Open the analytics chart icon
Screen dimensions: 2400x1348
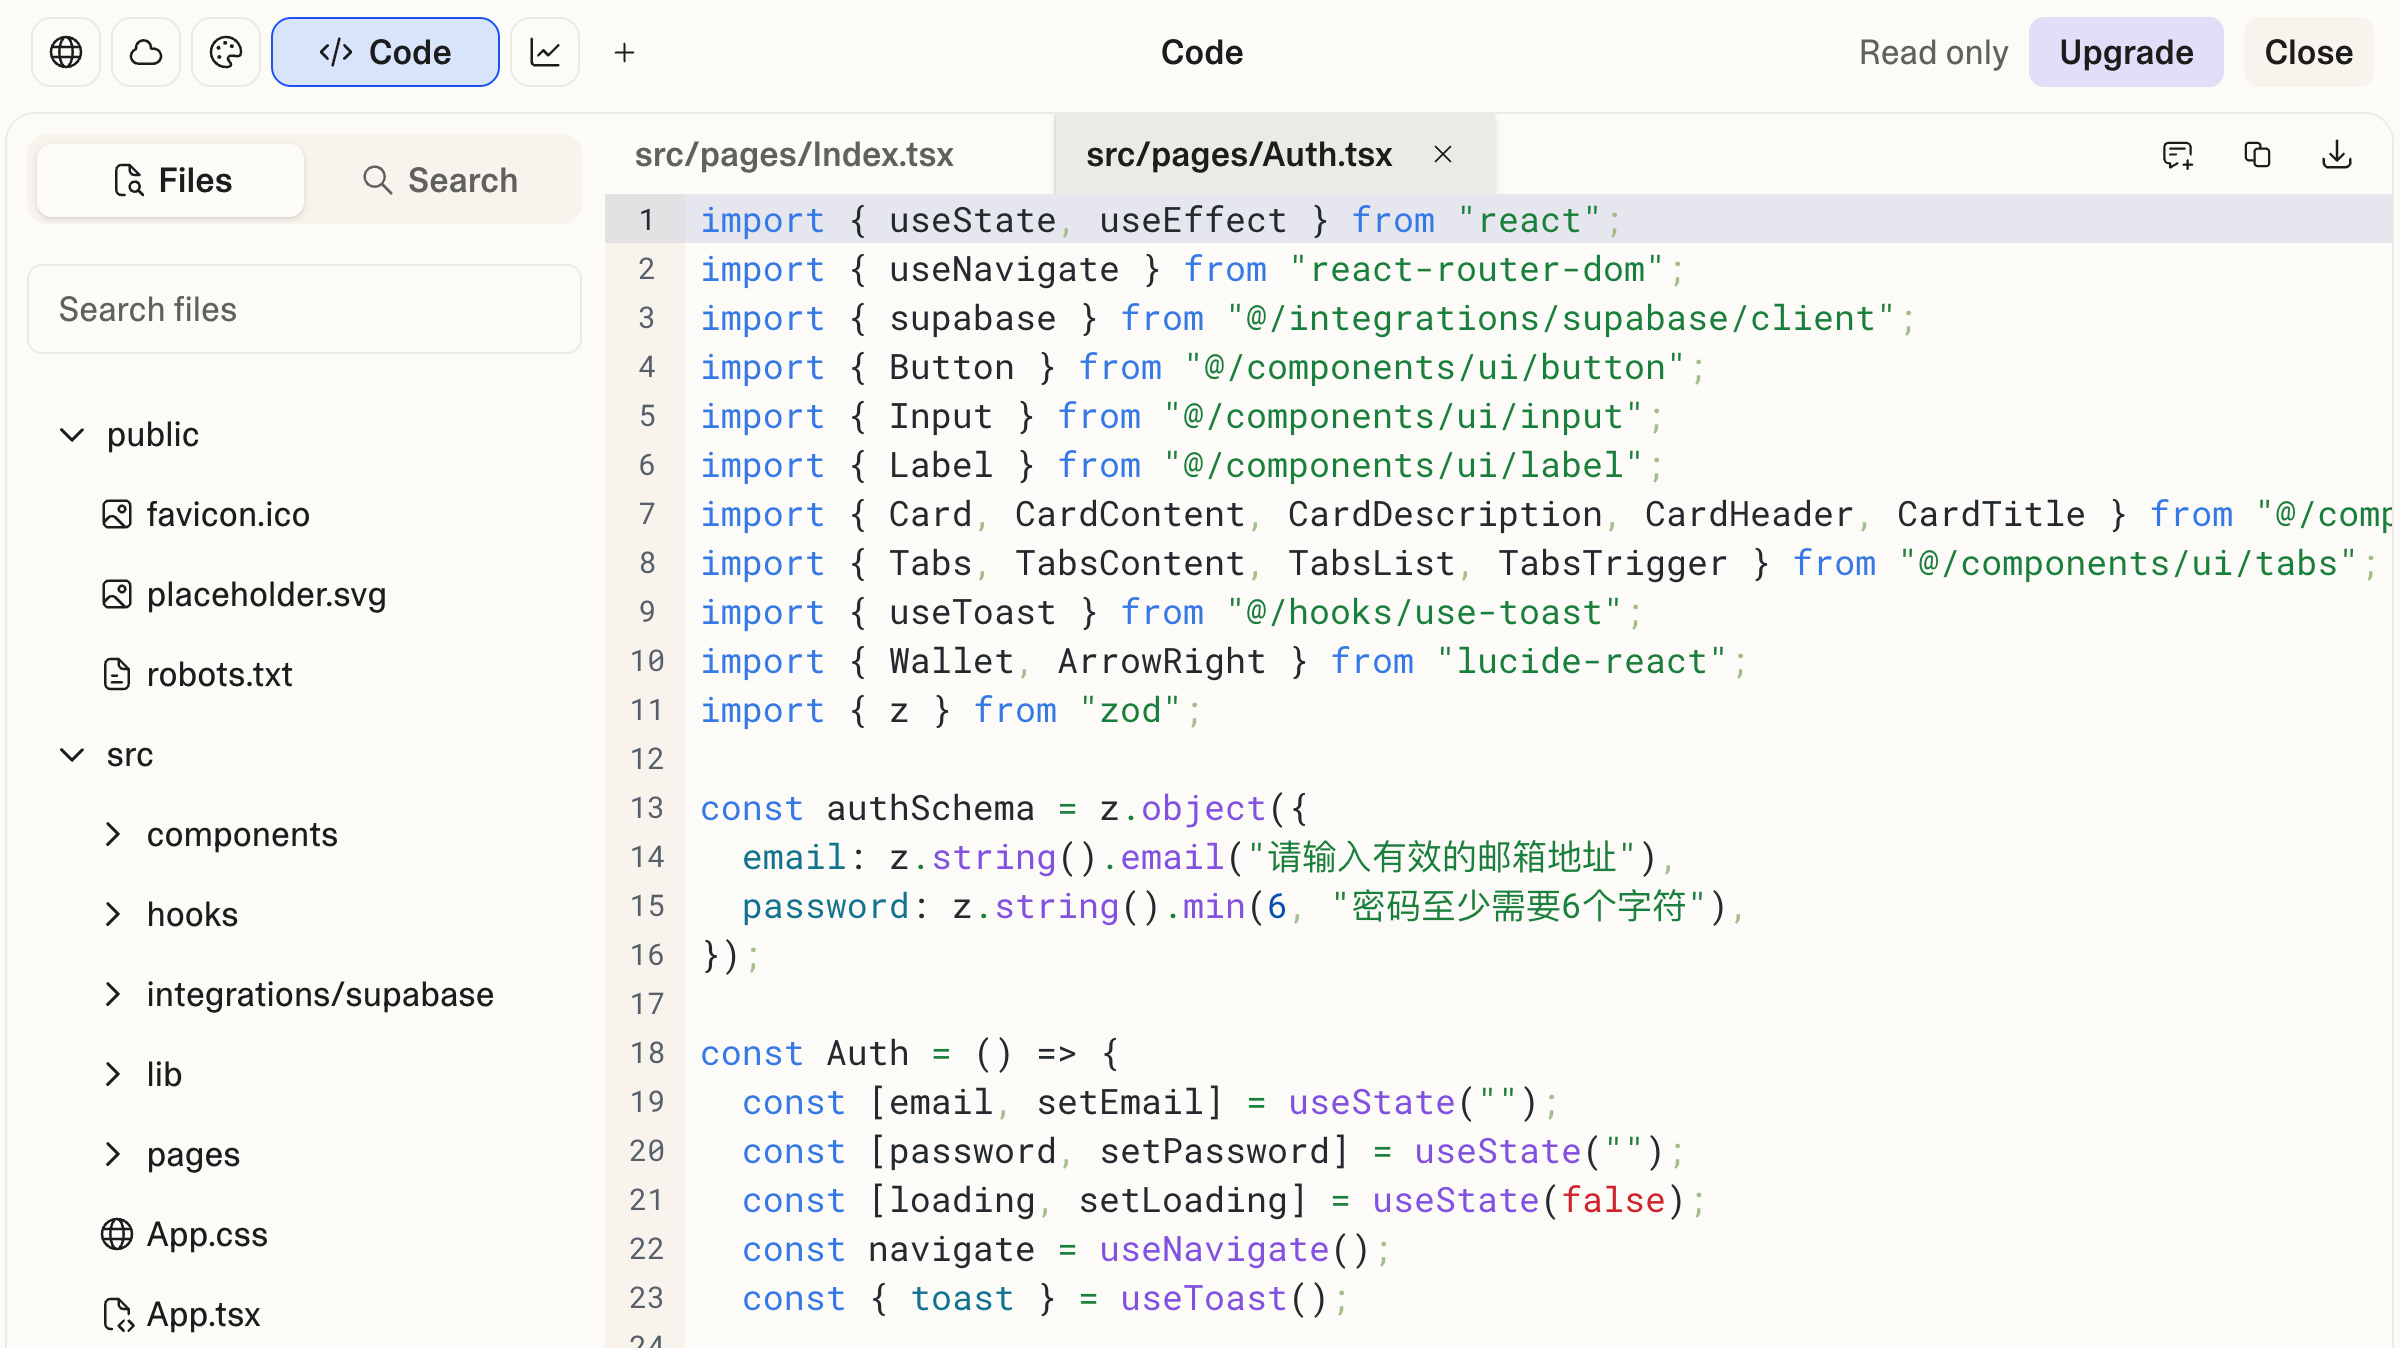545,52
